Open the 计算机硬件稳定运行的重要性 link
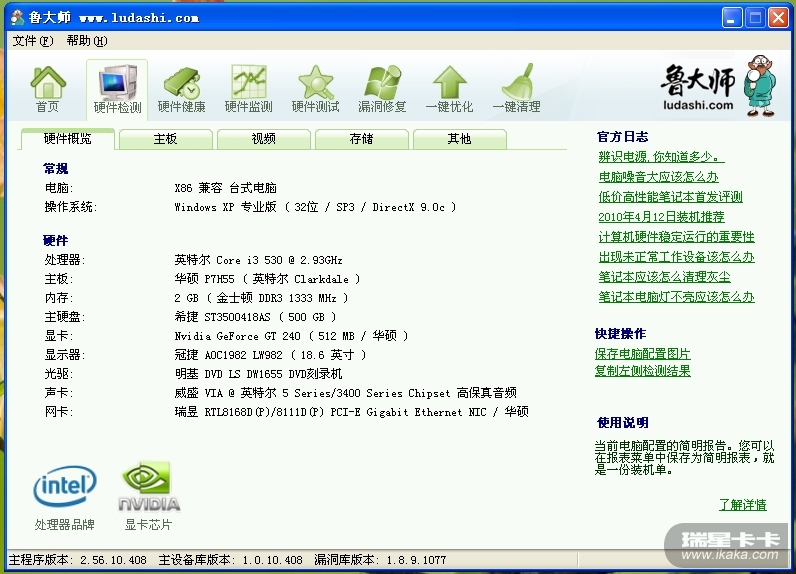Image resolution: width=796 pixels, height=574 pixels. [676, 237]
